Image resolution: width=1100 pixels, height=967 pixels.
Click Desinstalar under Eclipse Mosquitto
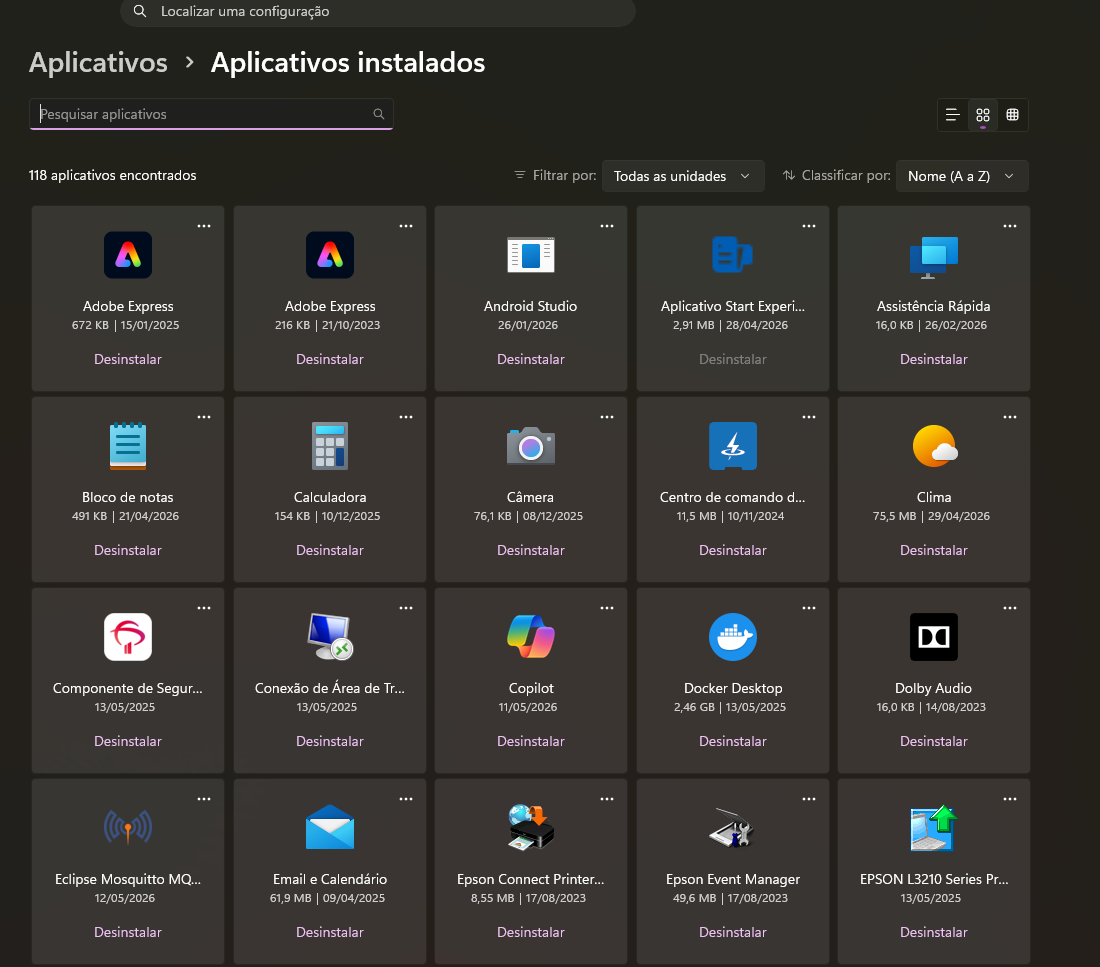coord(128,932)
